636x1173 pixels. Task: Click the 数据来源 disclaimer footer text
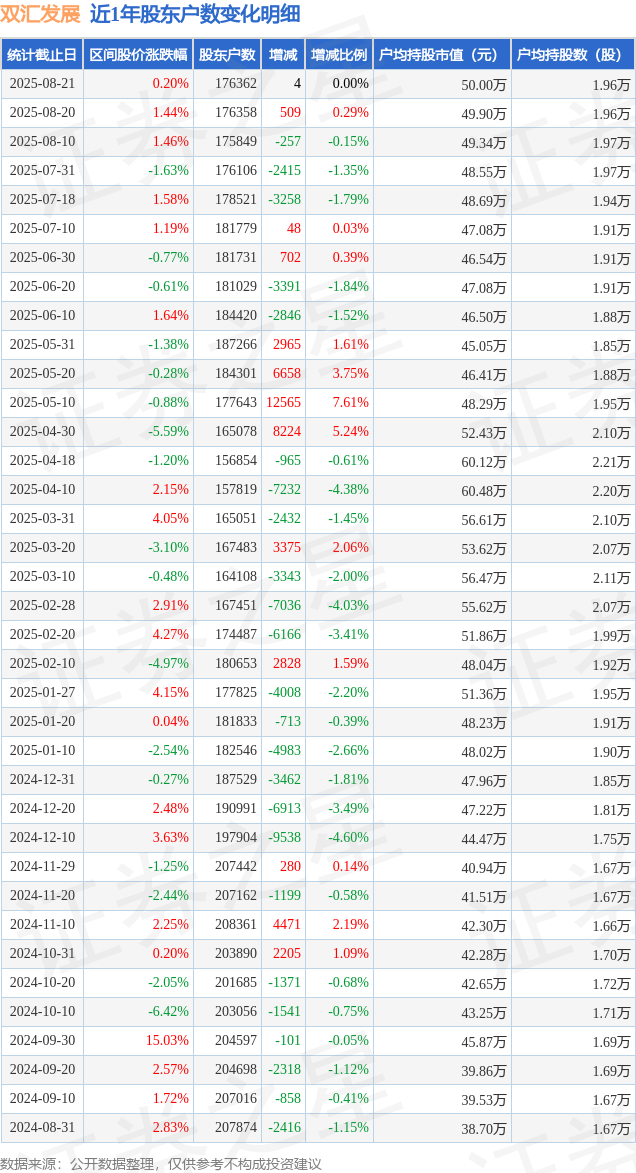click(x=161, y=1163)
